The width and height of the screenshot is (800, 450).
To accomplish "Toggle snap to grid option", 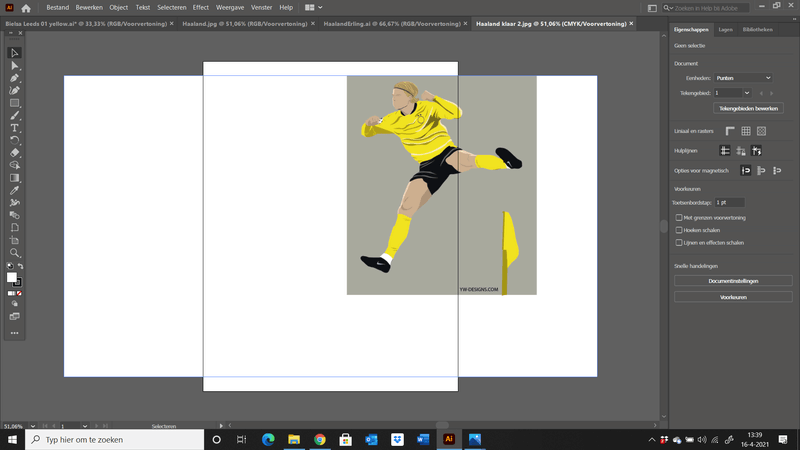I will point(777,170).
